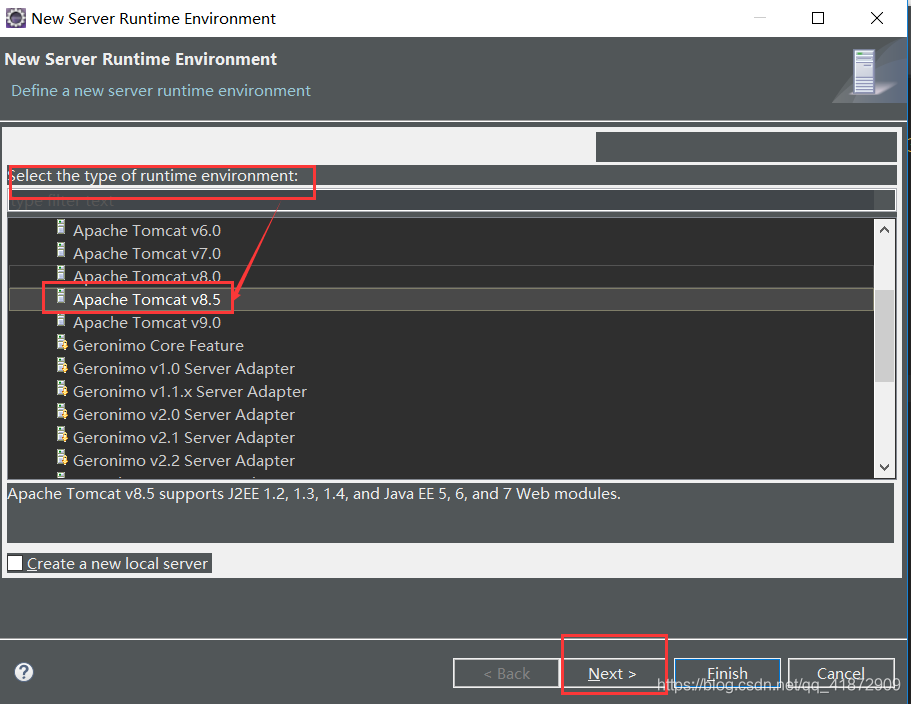Click the runtime list scrollbar thumb
Viewport: 911px width, 704px height.
point(884,336)
